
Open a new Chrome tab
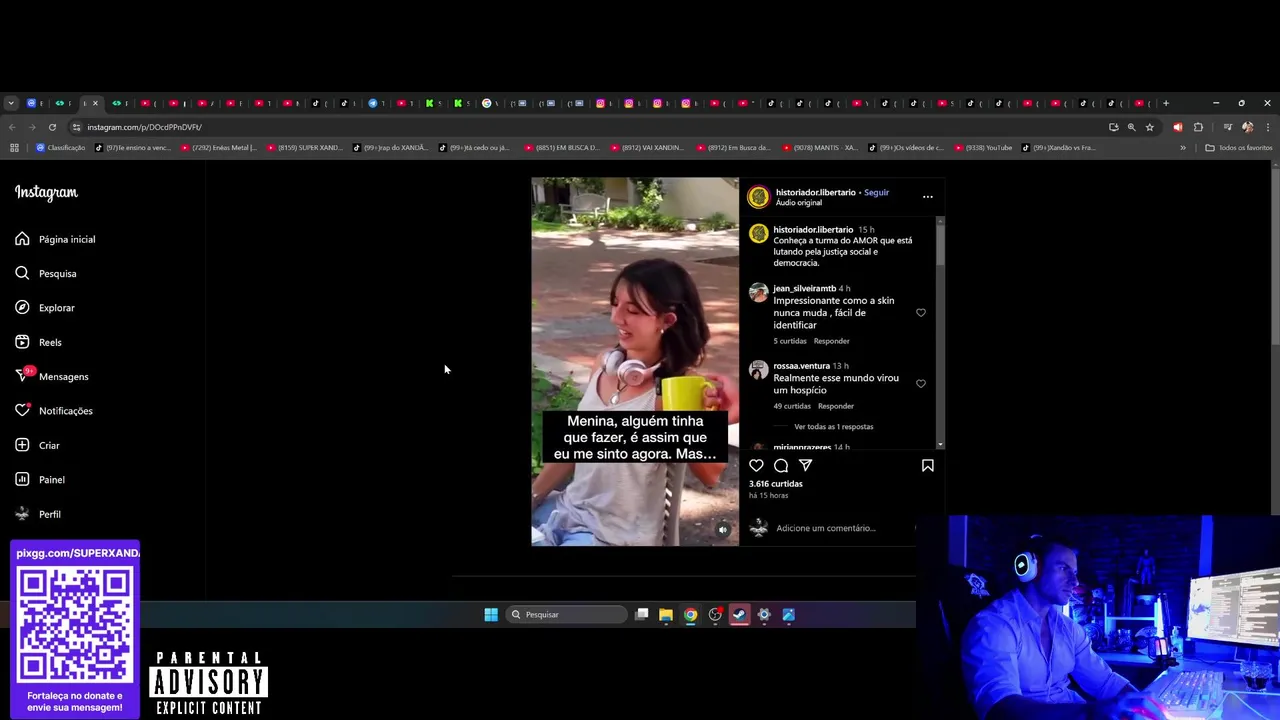pyautogui.click(x=1165, y=103)
